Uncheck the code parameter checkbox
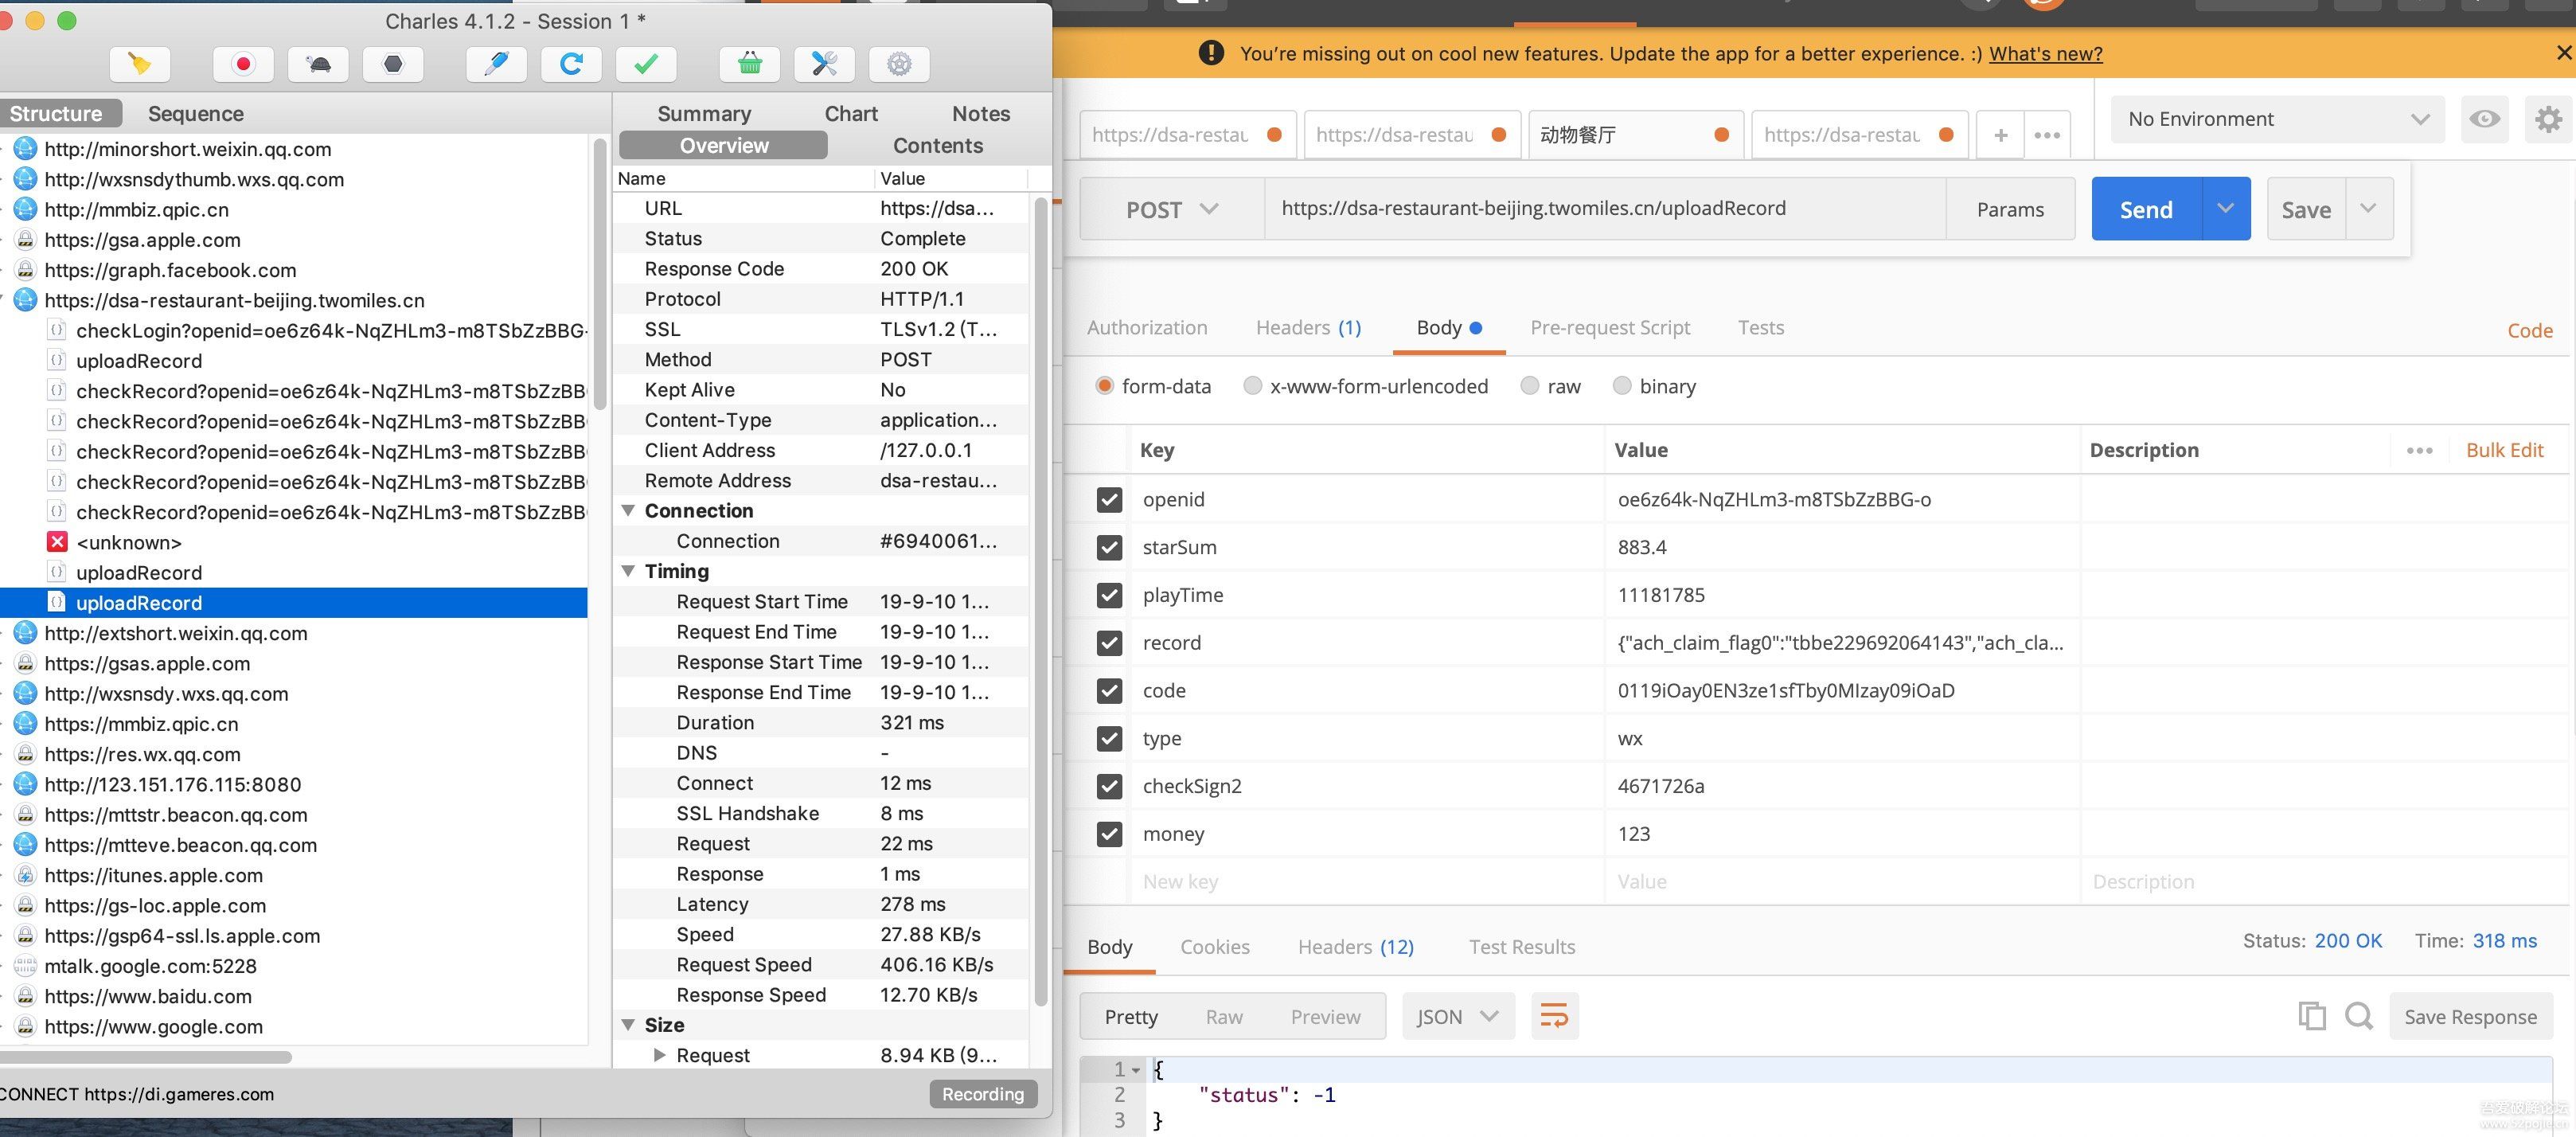Image resolution: width=2576 pixels, height=1137 pixels. pos(1109,691)
